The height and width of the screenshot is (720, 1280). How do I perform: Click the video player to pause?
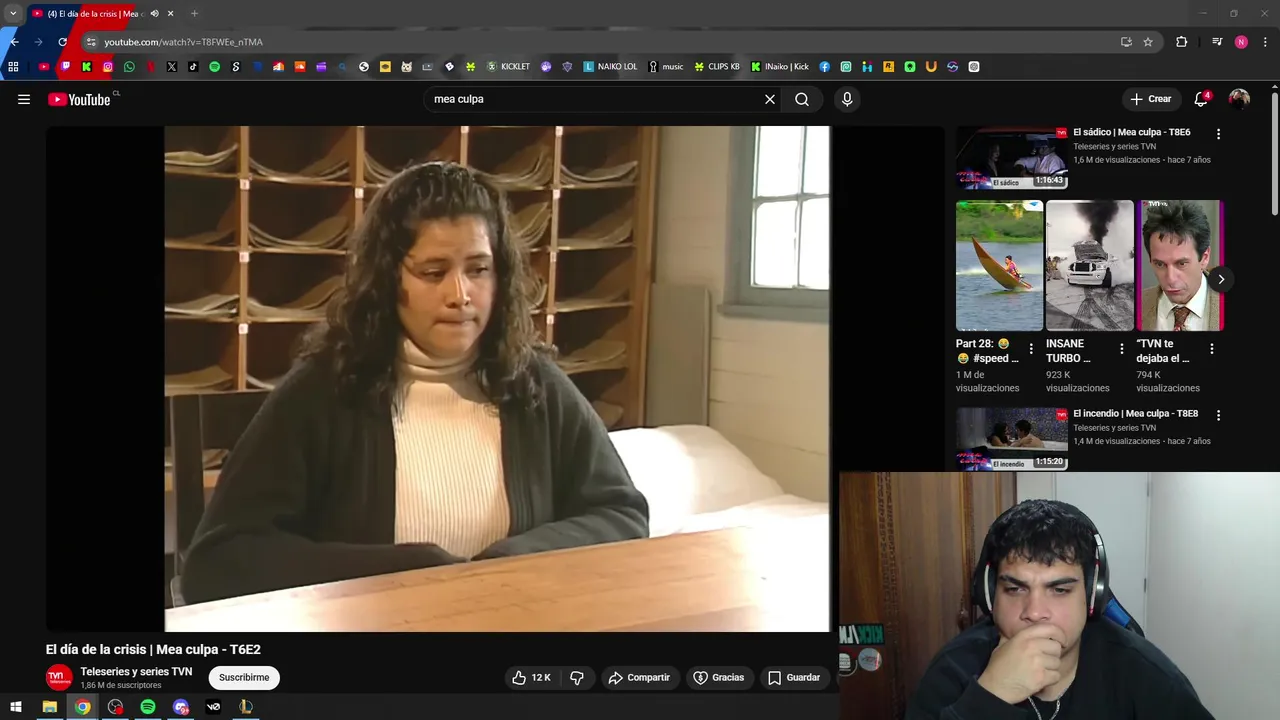[x=497, y=378]
